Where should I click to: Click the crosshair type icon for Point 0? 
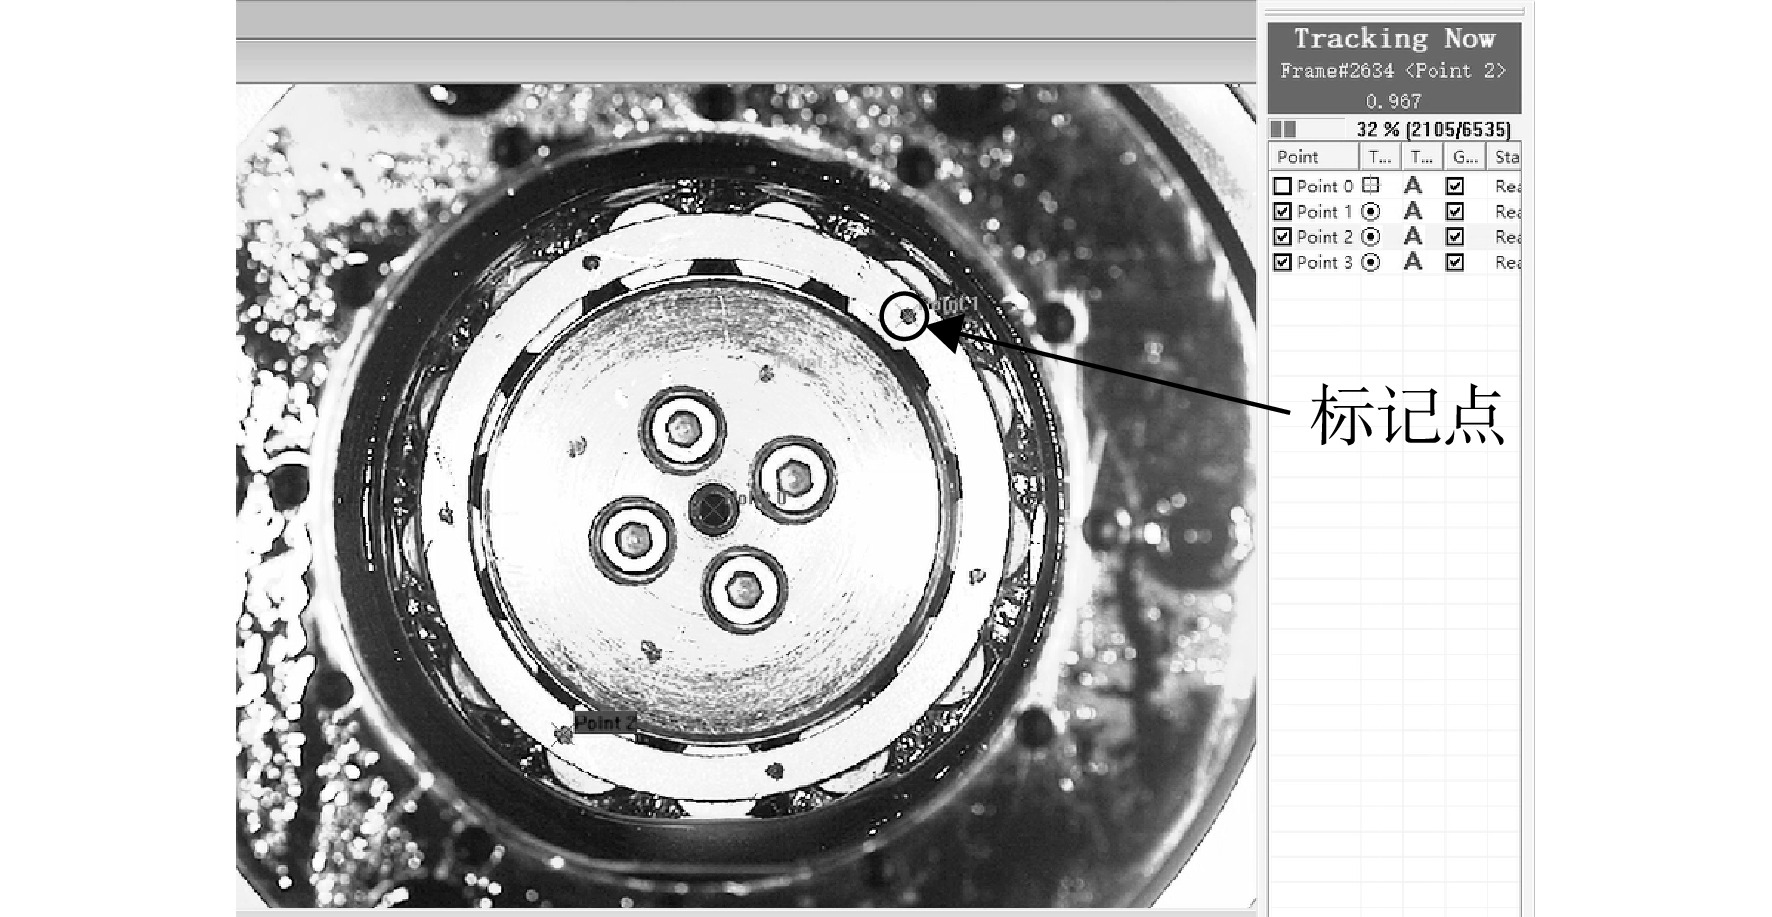pos(1371,186)
